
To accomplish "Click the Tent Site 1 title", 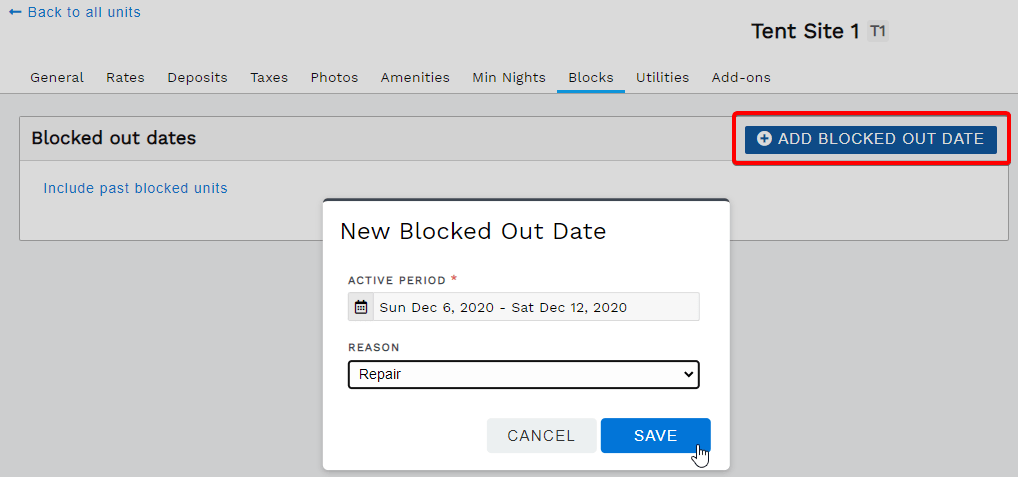I will (805, 32).
